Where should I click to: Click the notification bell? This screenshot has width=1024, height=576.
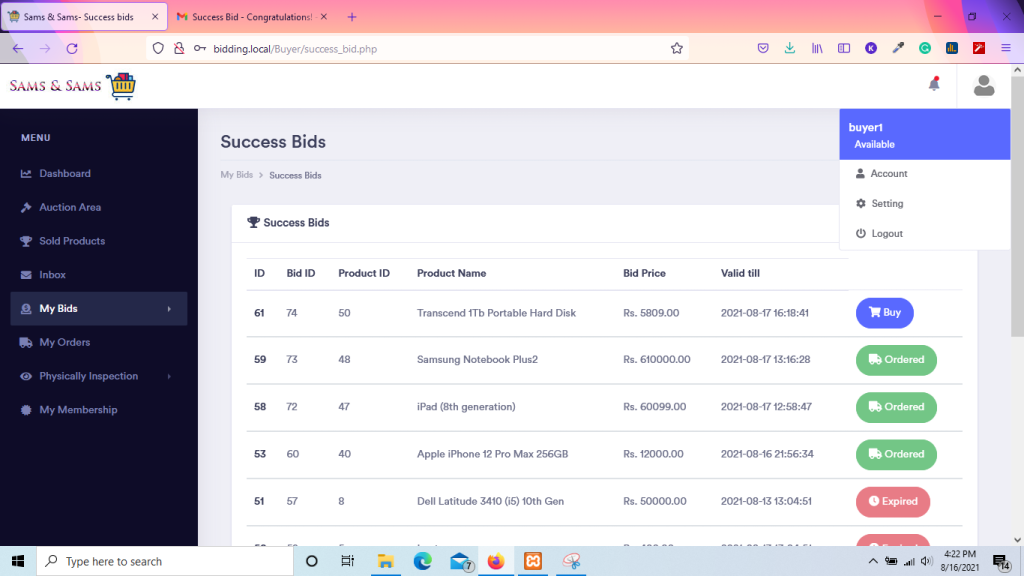pyautogui.click(x=933, y=86)
